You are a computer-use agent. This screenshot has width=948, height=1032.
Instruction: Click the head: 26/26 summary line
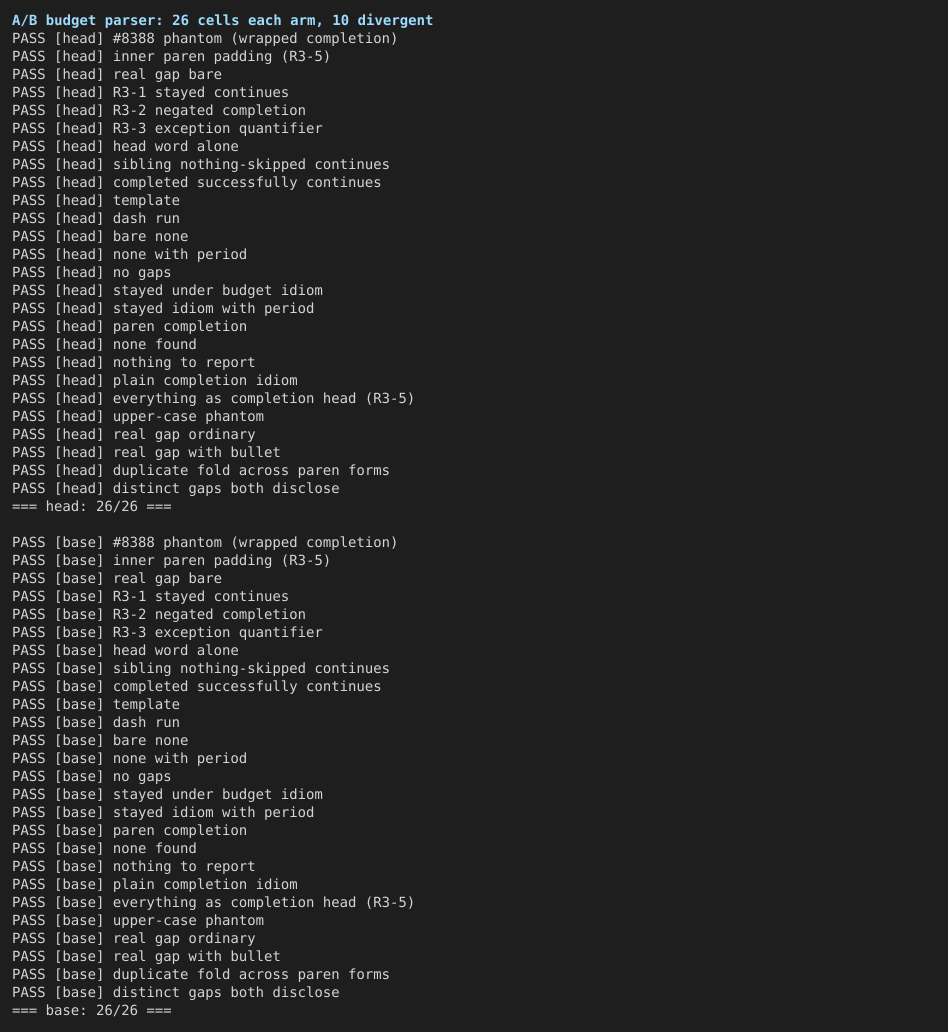pos(92,507)
